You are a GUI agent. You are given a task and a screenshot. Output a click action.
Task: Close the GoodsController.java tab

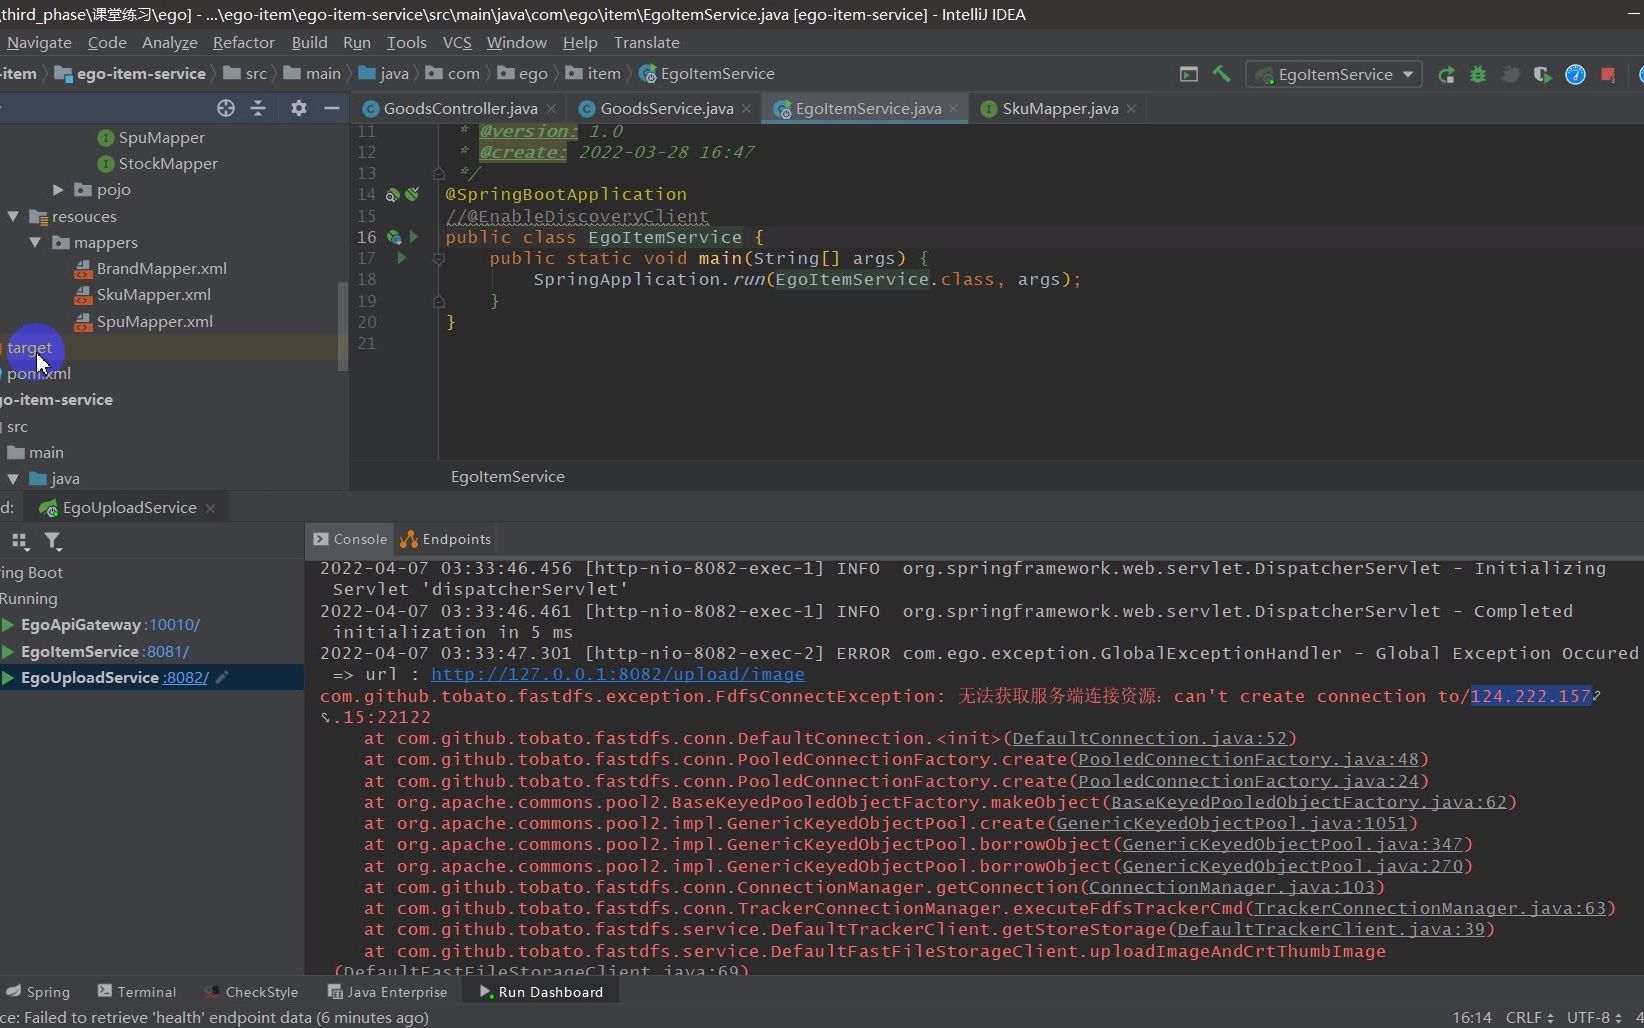[552, 108]
